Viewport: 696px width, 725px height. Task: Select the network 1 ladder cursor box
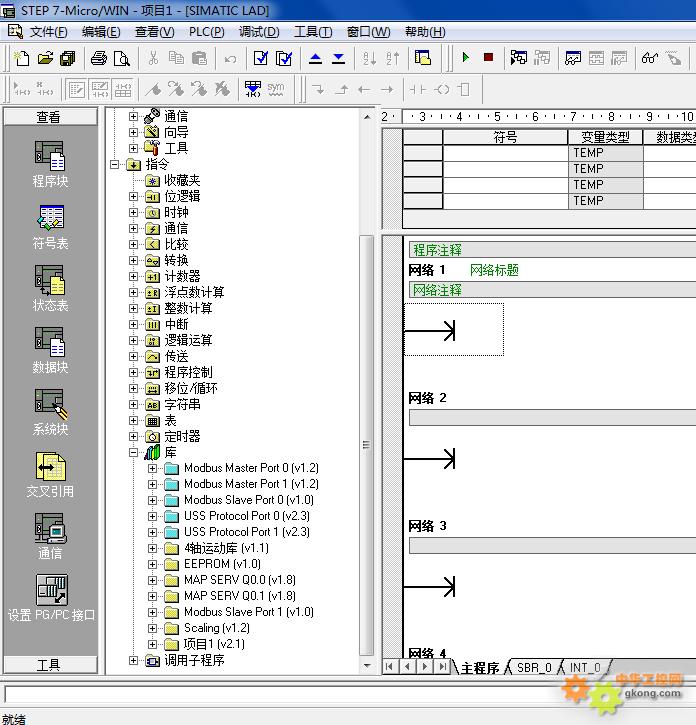[454, 330]
